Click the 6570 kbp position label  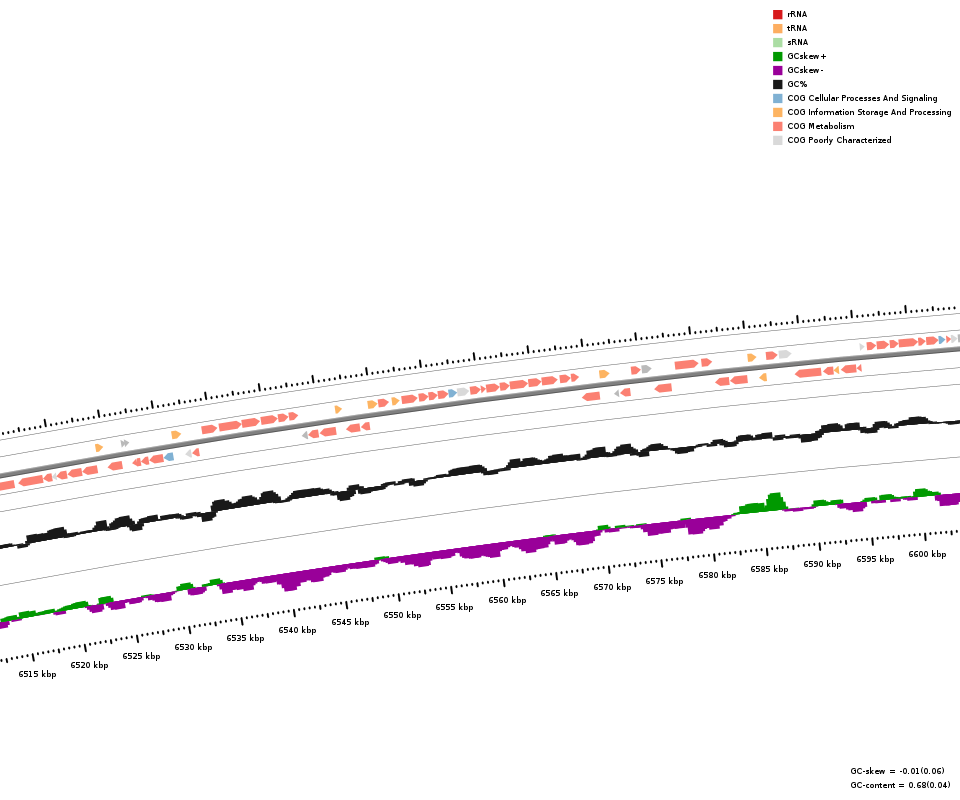click(612, 587)
